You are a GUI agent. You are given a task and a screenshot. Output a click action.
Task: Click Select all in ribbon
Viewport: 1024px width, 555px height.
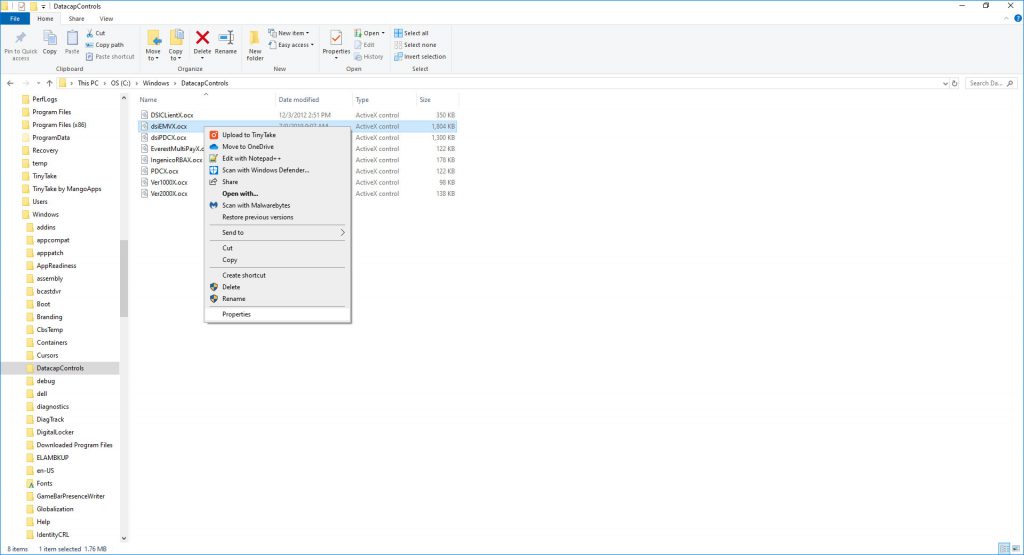pos(411,33)
